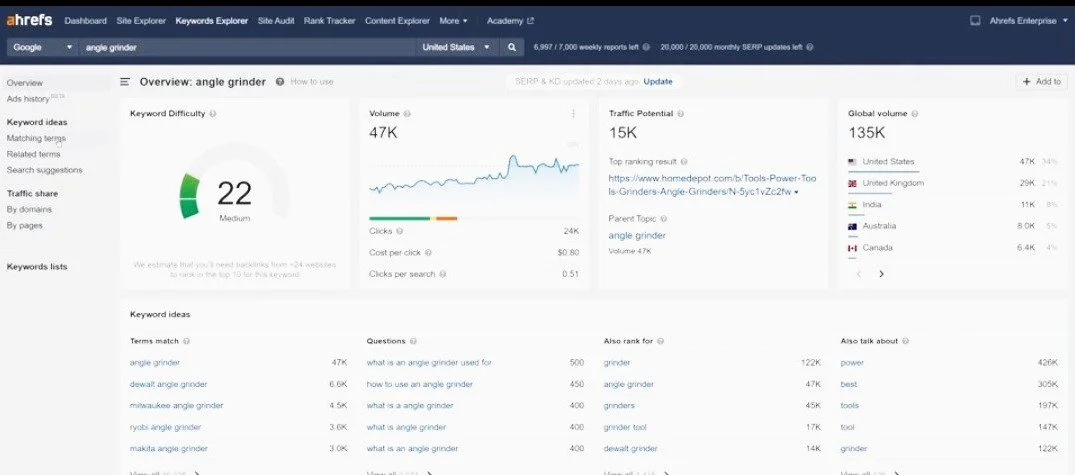
Task: Click info icon beside Terms match
Action: 186,341
